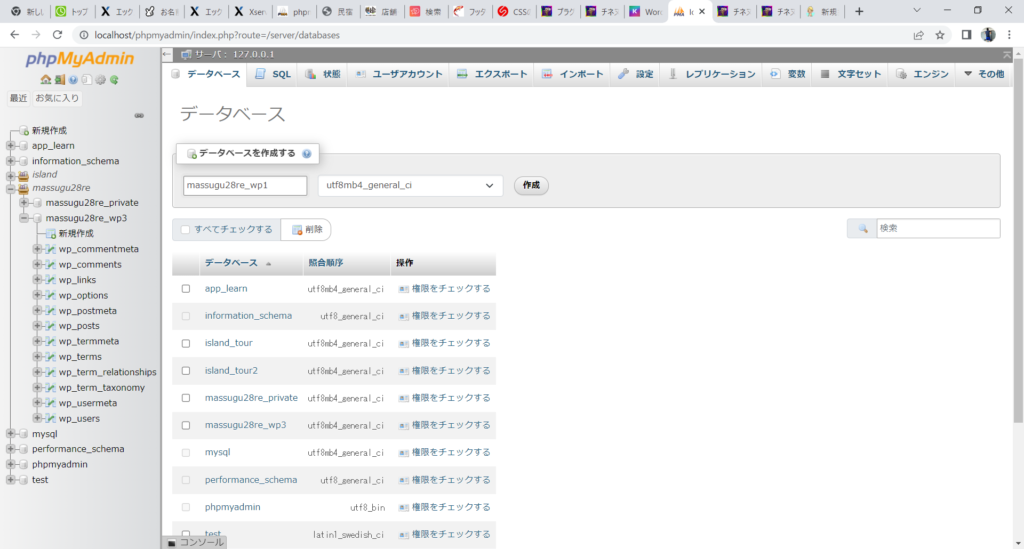Image resolution: width=1024 pixels, height=549 pixels.
Task: Check the massugu28re_private database checkbox
Action: pos(186,398)
